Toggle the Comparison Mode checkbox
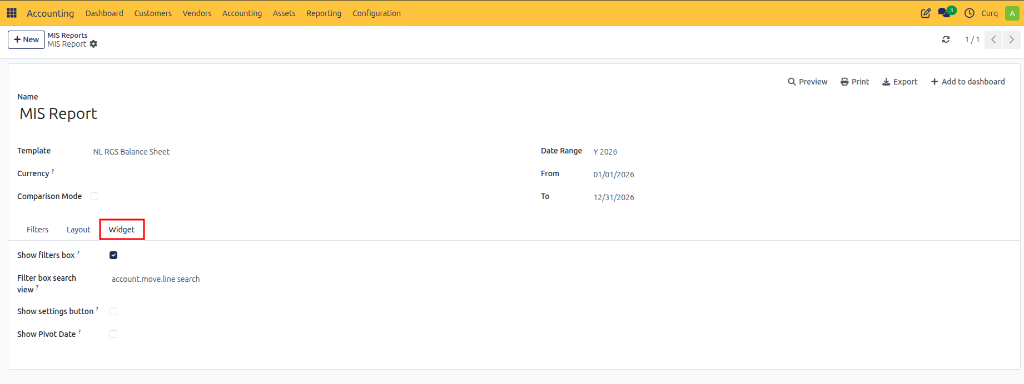The width and height of the screenshot is (1024, 384). (x=95, y=196)
